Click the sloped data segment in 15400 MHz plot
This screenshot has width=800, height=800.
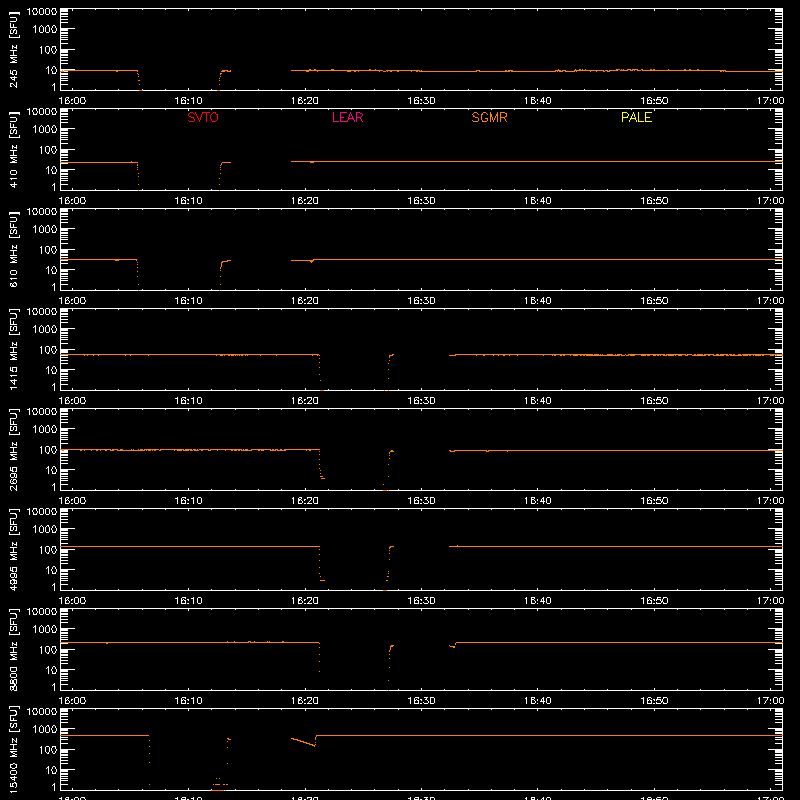[303, 742]
